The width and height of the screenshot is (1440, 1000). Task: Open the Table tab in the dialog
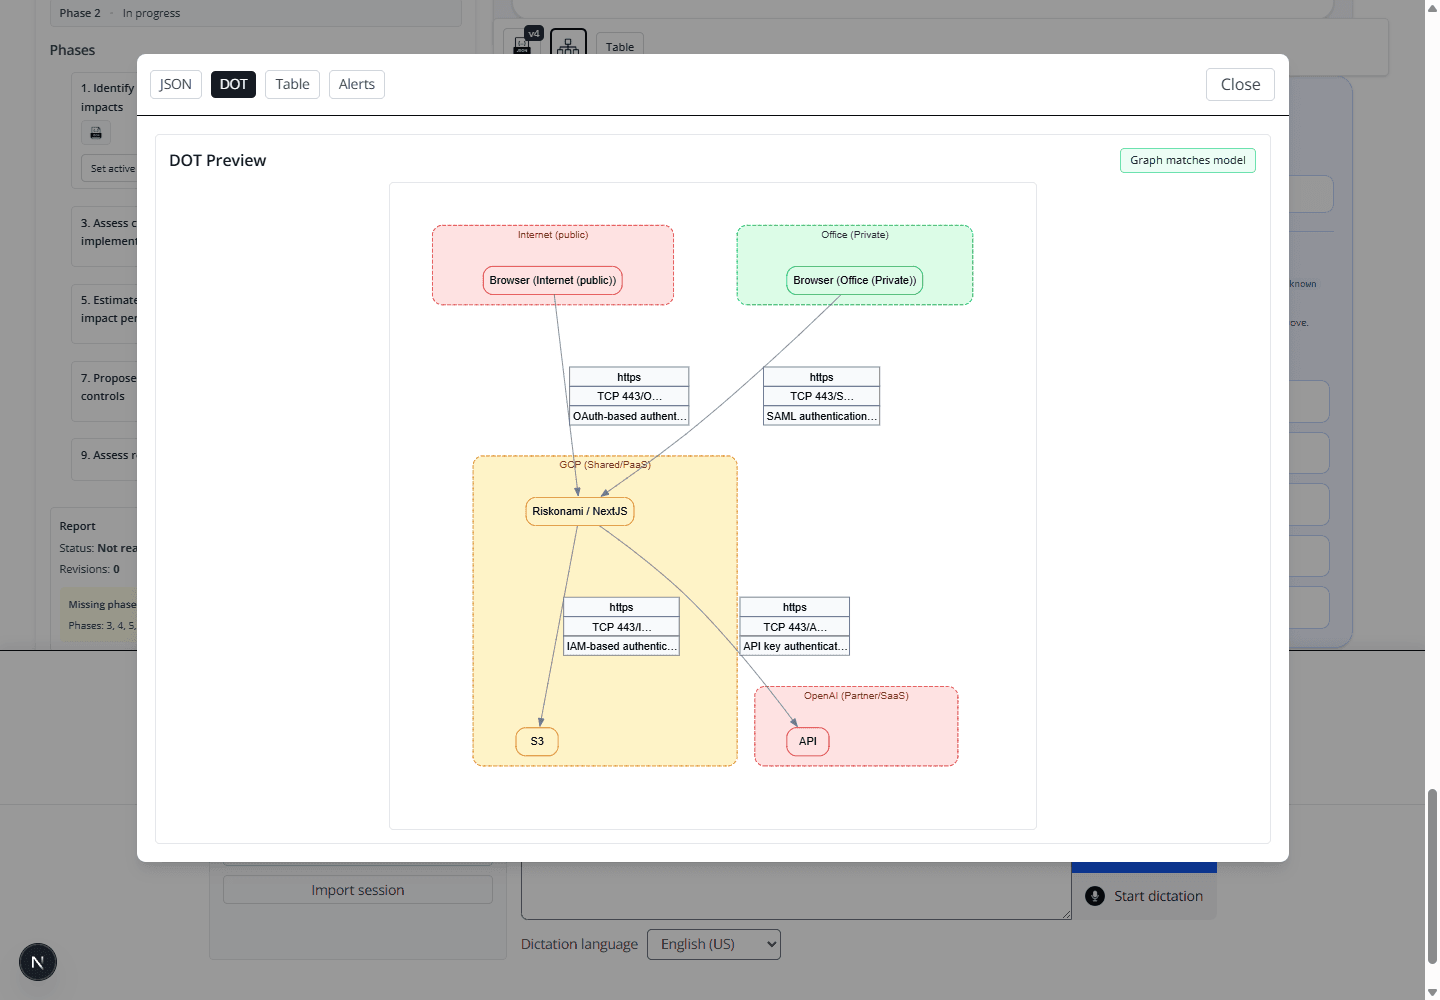292,84
